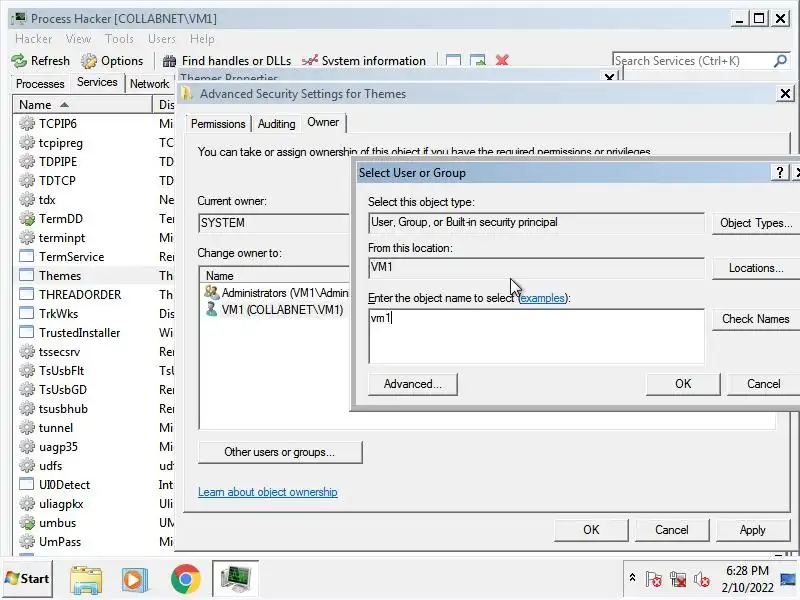Sort services by the Name column

click(82, 105)
